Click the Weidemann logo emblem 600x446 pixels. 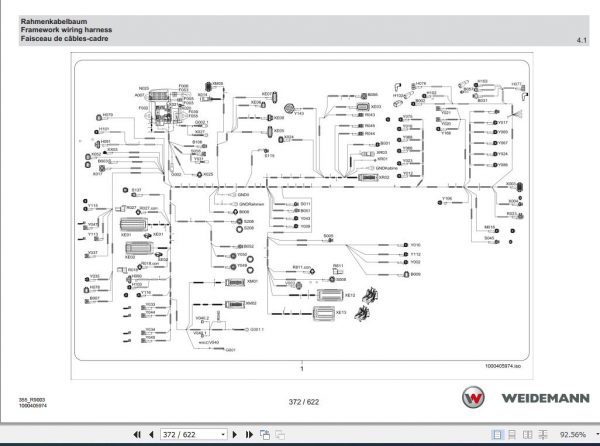473,397
